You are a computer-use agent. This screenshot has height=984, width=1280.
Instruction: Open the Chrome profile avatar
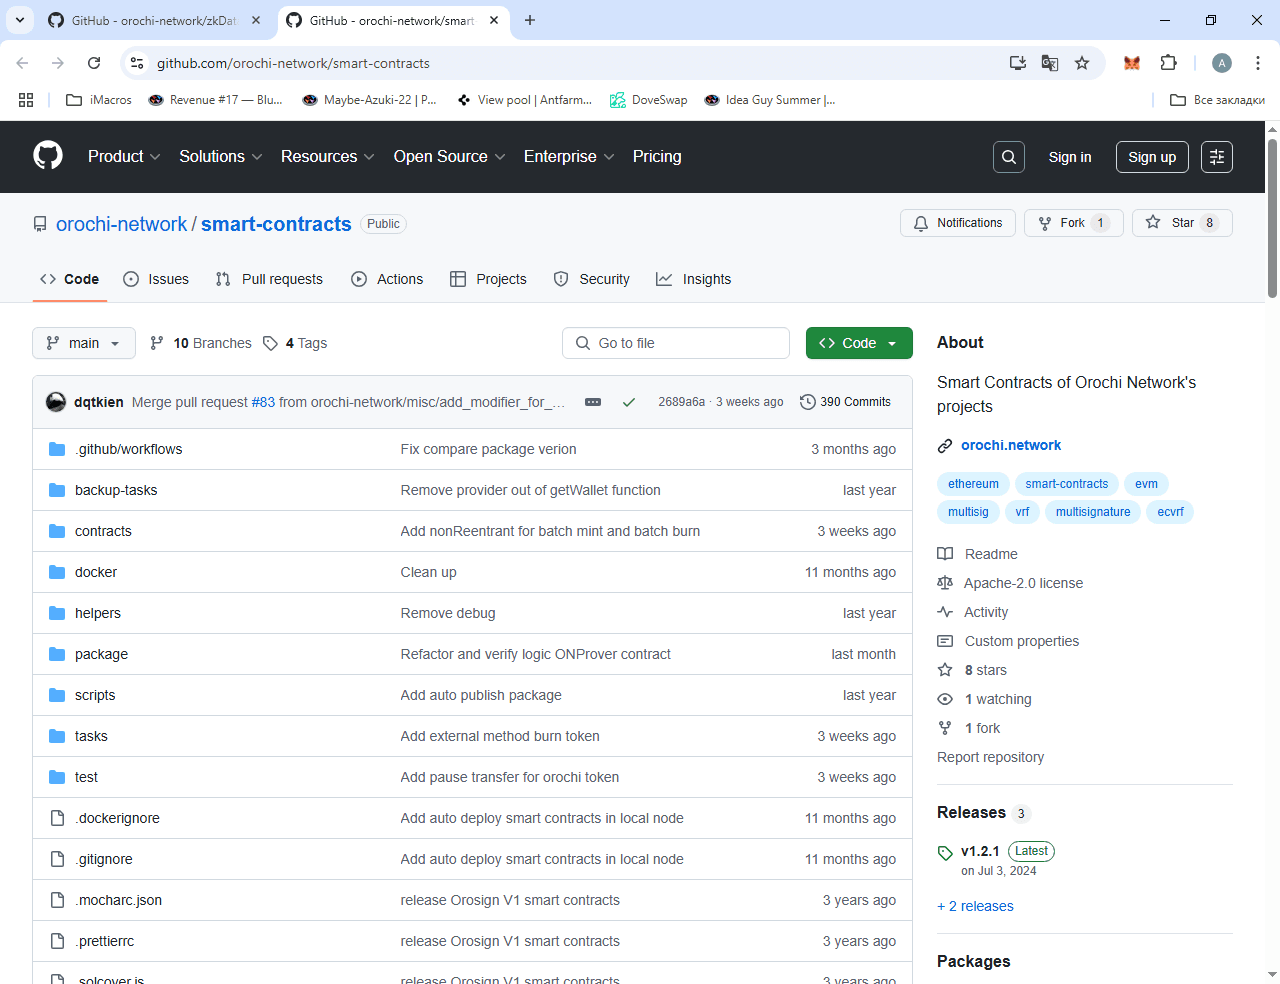[1222, 63]
